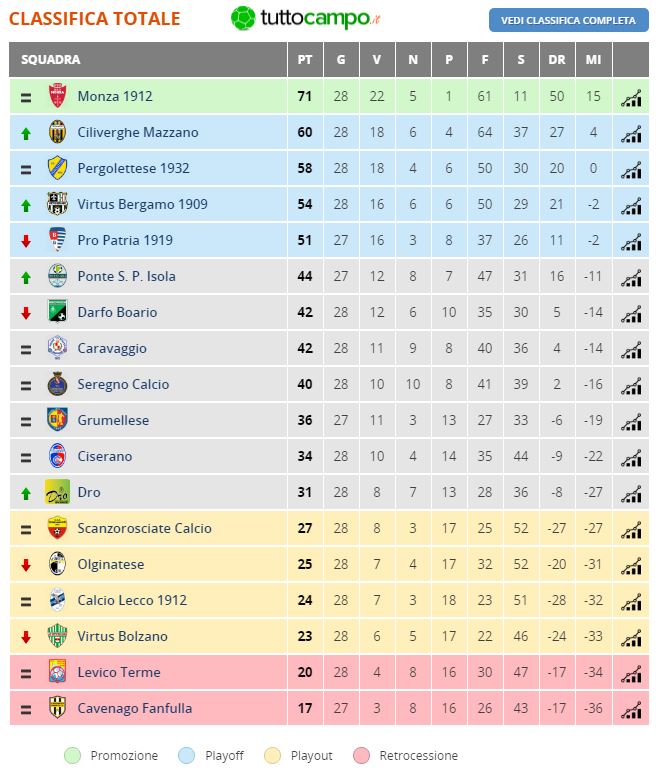Select the Squadra column header
The image size is (664, 774).
tap(50, 60)
